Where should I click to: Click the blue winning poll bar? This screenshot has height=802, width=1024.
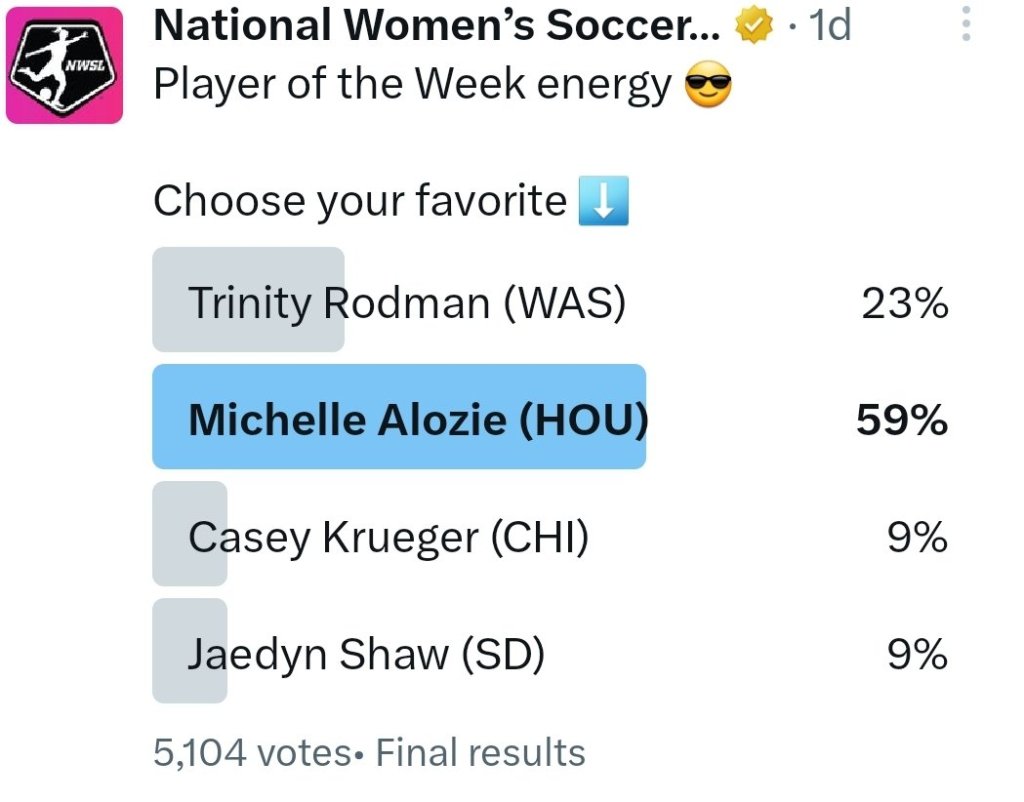(399, 417)
